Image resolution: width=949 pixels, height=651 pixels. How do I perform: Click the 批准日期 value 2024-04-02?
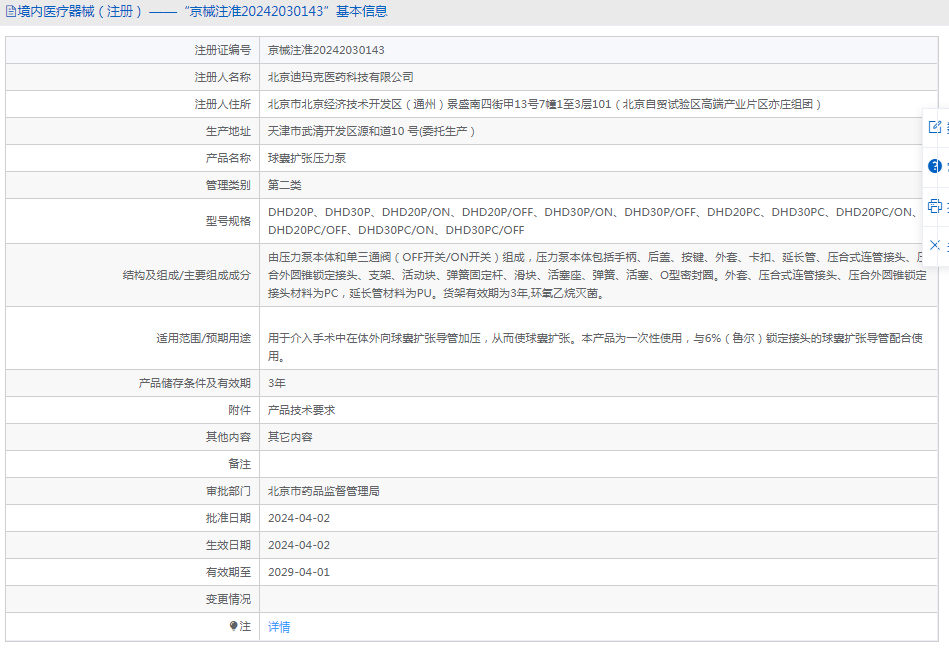click(x=299, y=519)
